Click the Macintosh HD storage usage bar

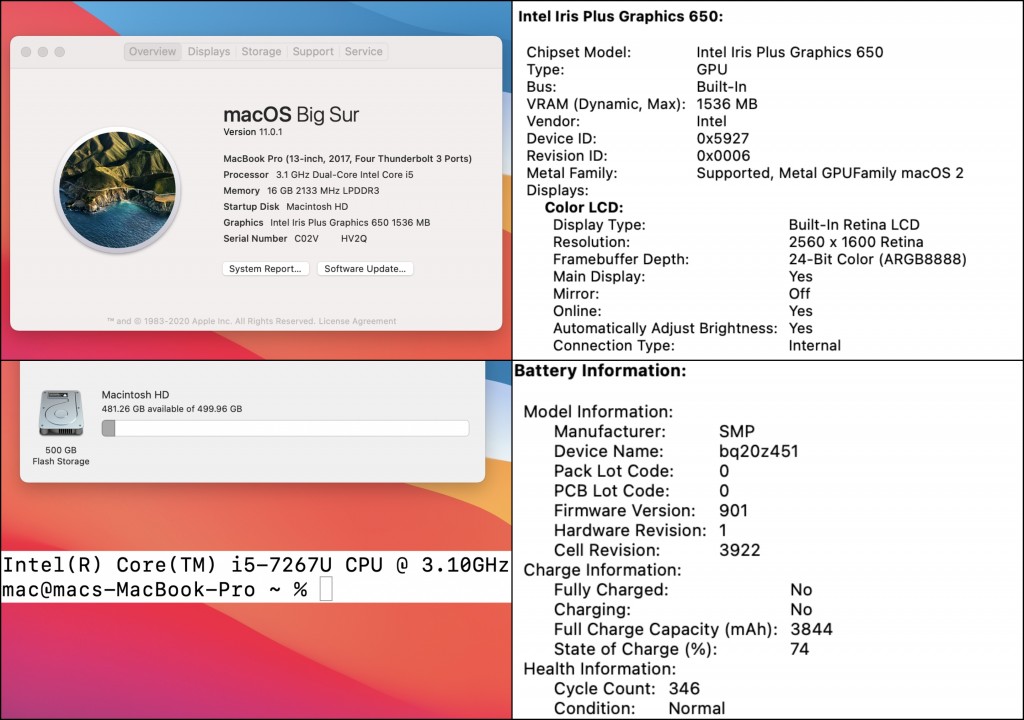tap(285, 429)
